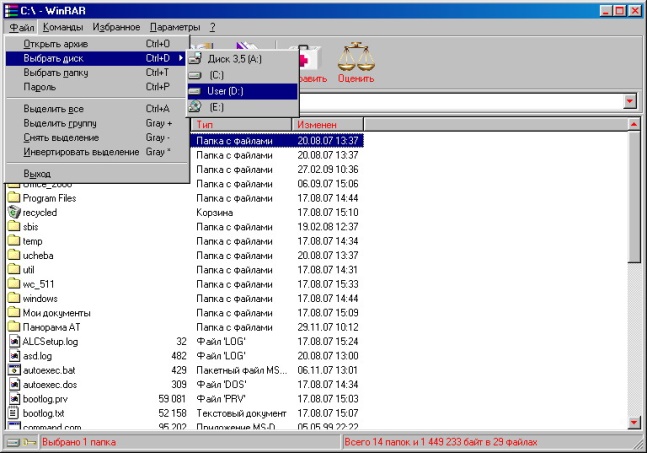This screenshot has height=453, width=647.
Task: Choose Инвертировать выделение menu entry
Action: click(97, 152)
